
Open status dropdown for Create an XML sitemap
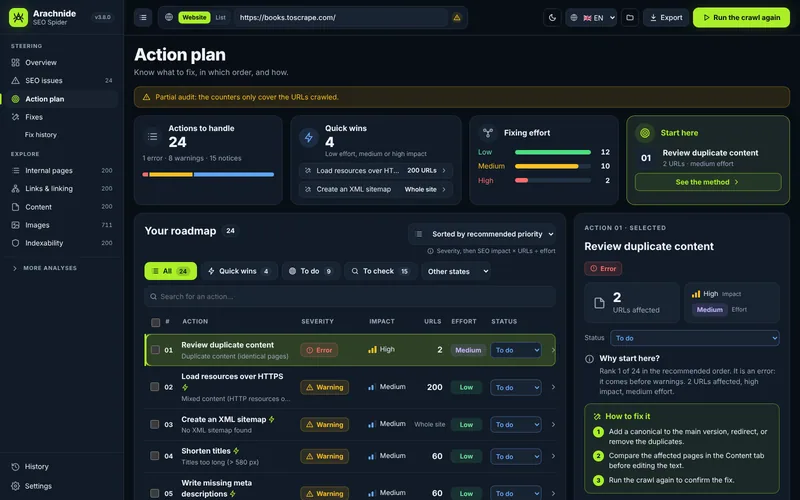tap(516, 424)
